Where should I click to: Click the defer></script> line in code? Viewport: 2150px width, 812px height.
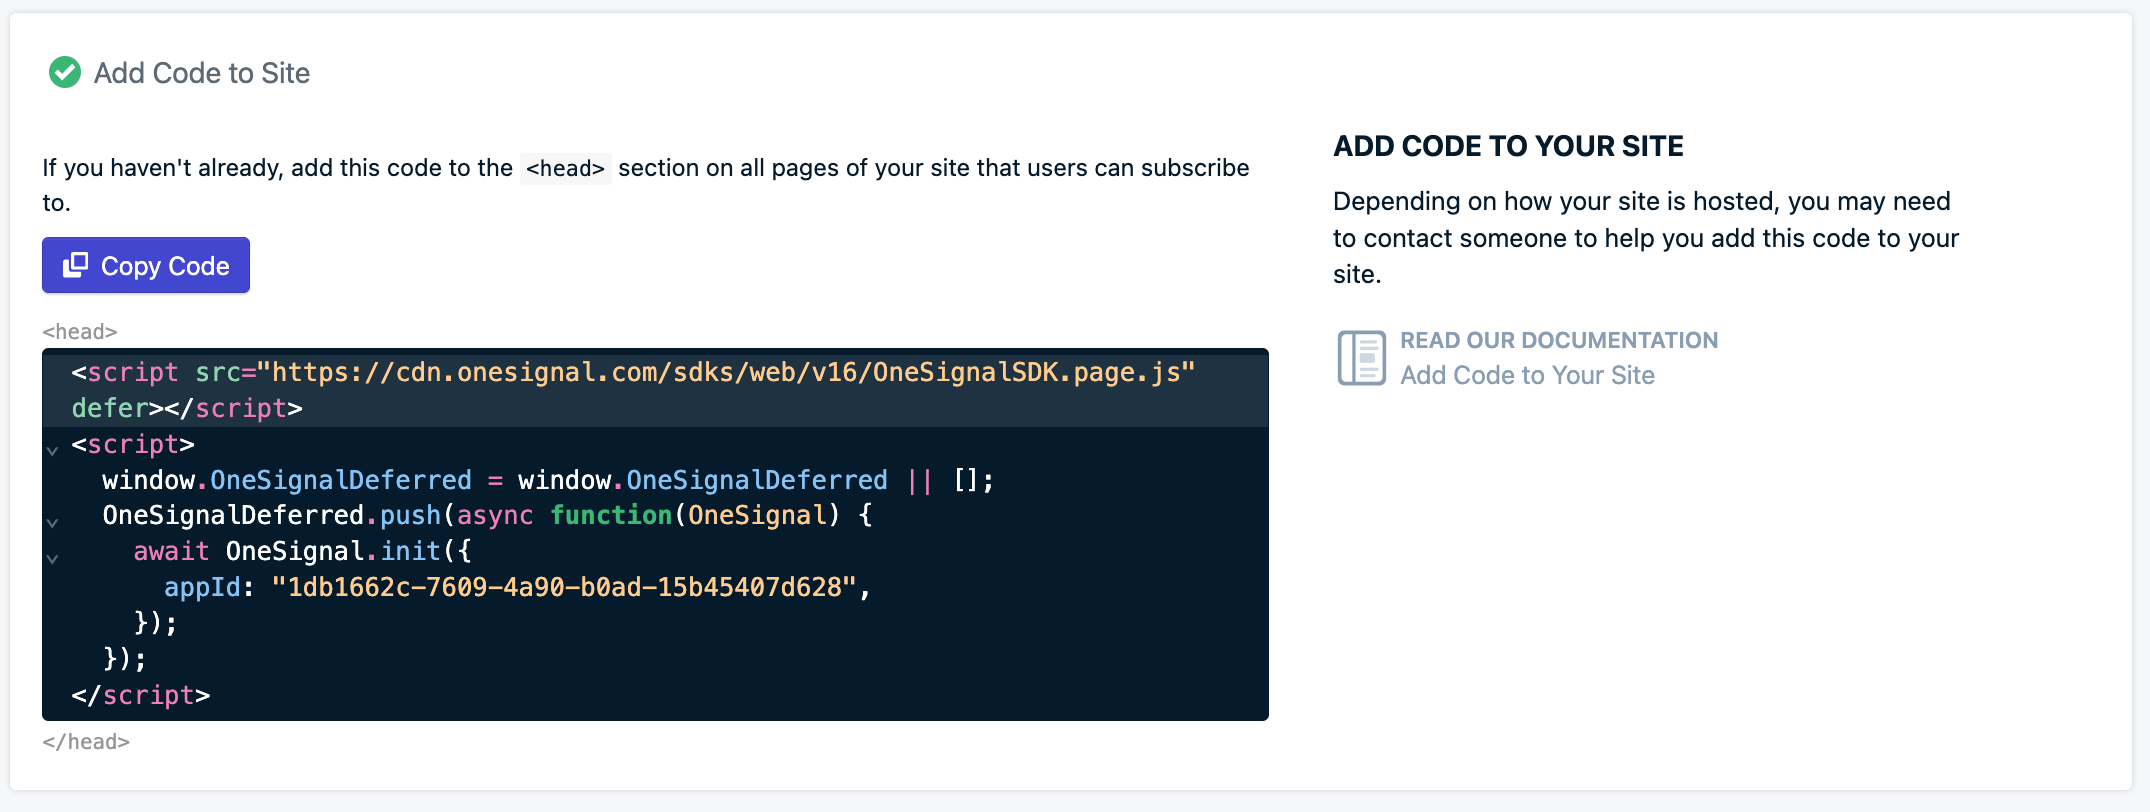click(187, 408)
